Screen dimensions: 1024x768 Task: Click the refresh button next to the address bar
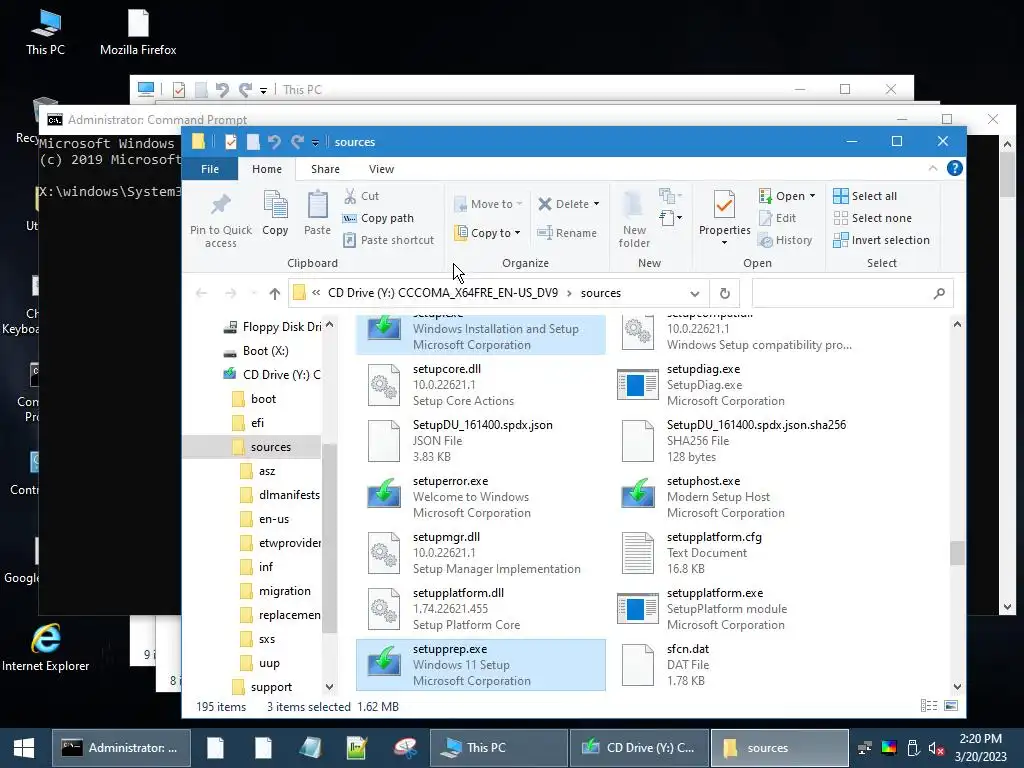[724, 293]
